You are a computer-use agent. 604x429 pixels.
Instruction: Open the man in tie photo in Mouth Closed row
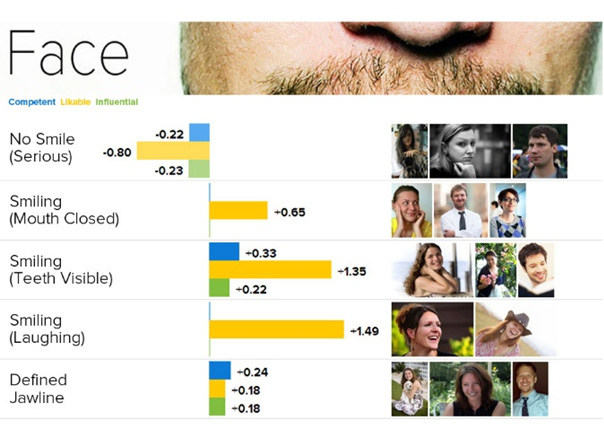(x=461, y=210)
